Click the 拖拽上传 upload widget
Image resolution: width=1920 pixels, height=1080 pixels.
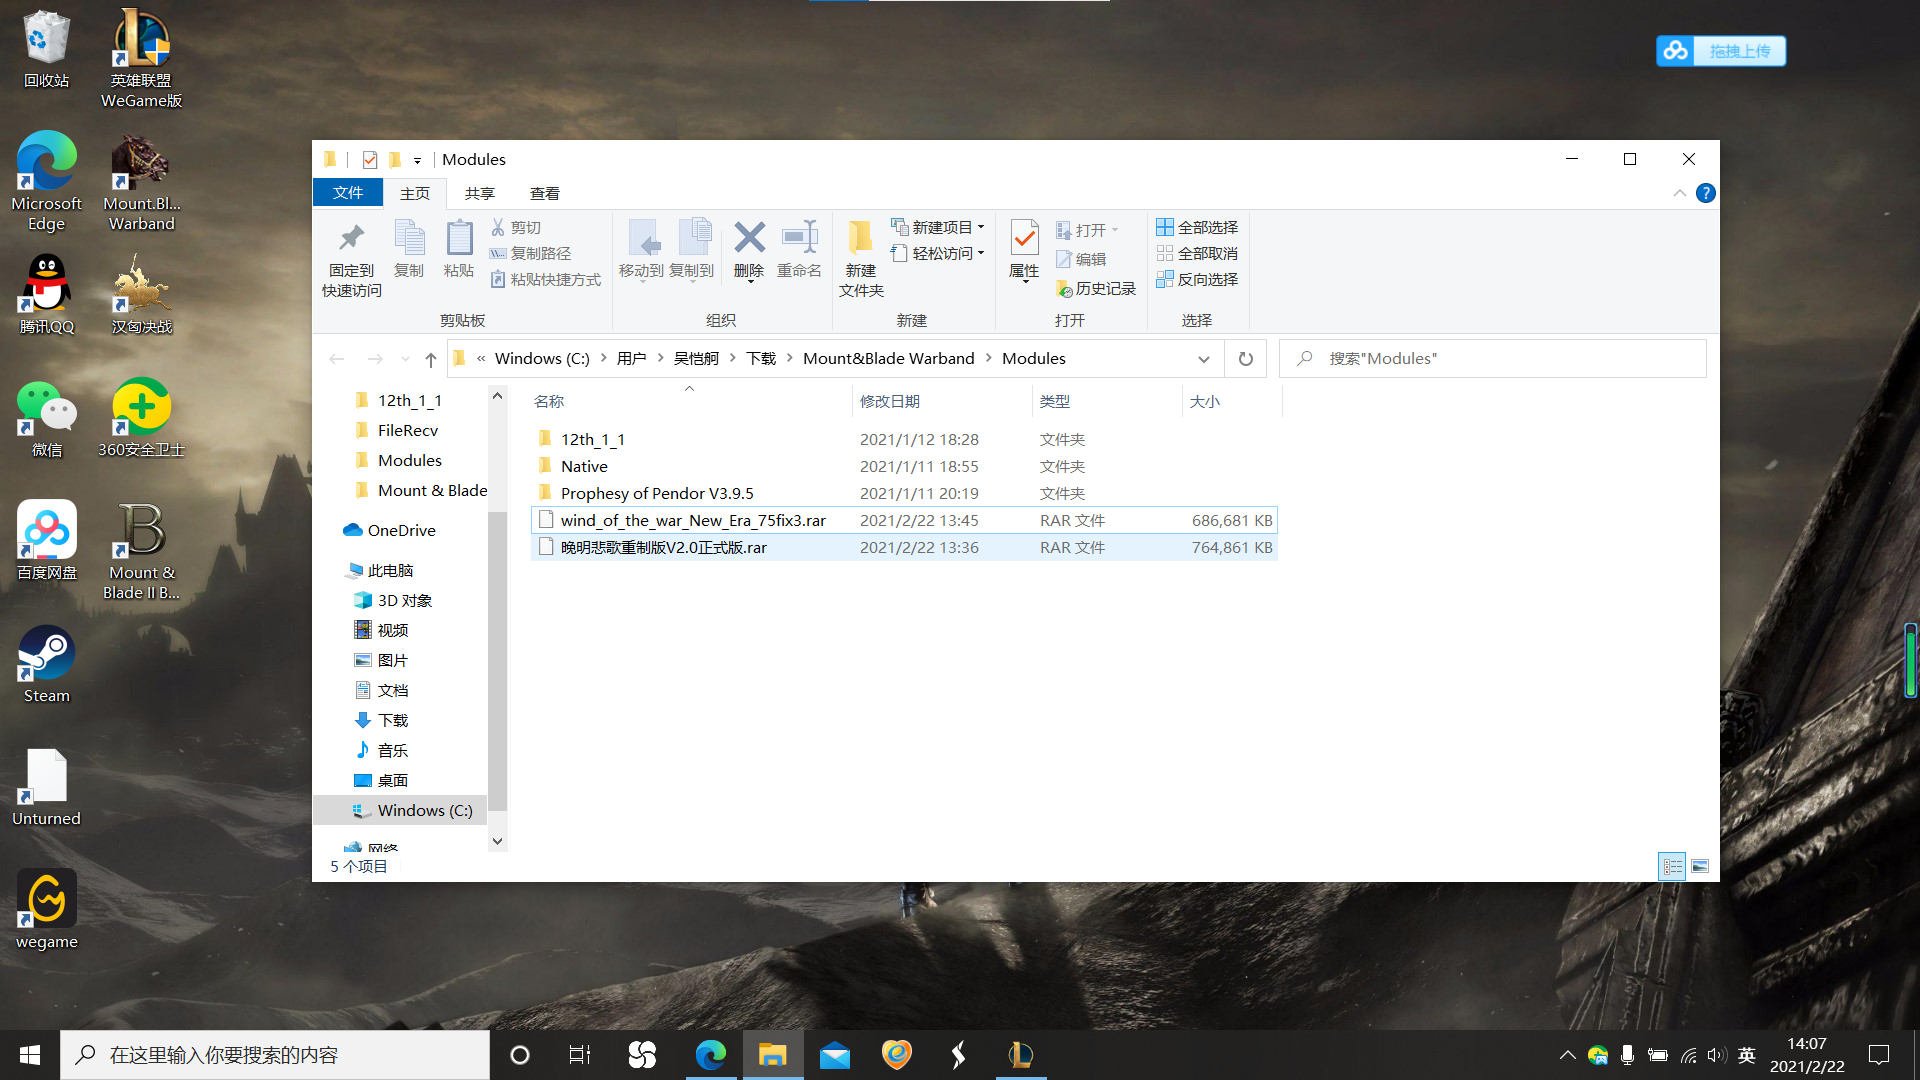[1720, 51]
